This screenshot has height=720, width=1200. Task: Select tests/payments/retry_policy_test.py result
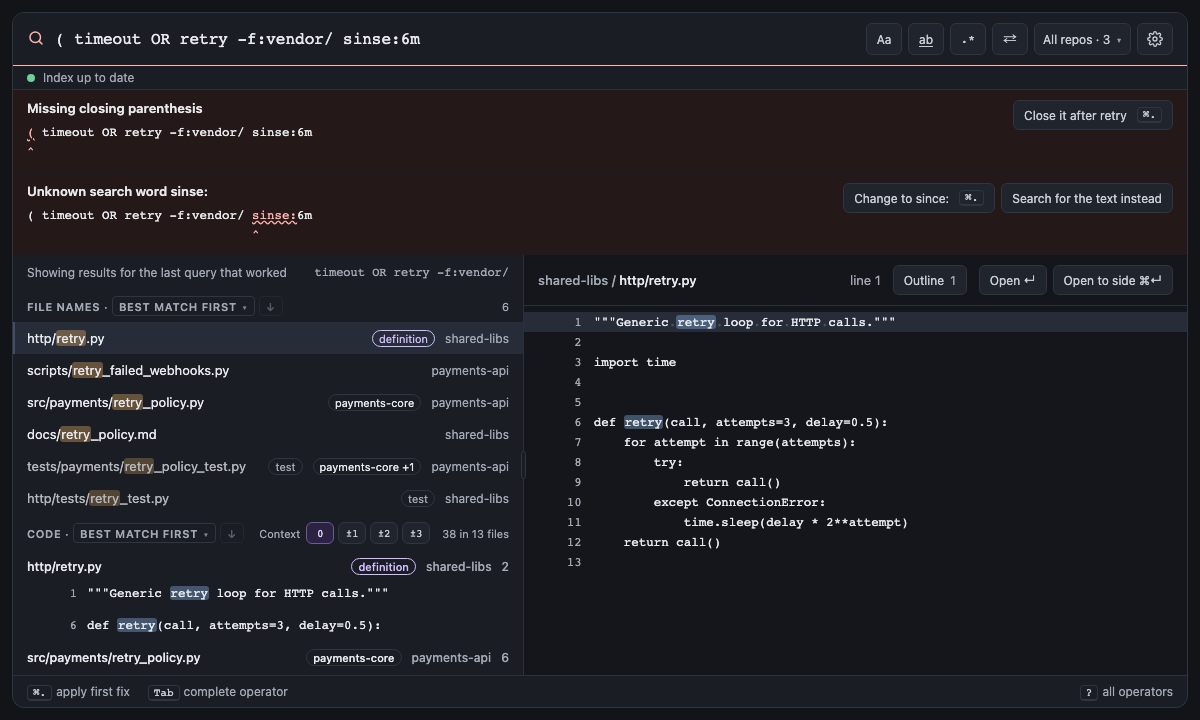[268, 467]
